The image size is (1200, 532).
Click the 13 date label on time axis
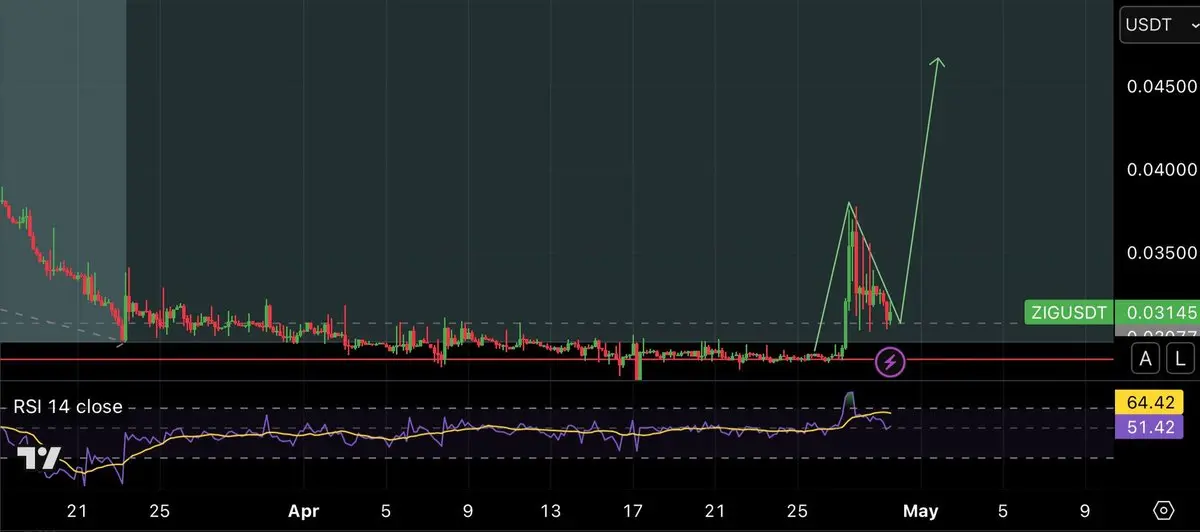coord(550,511)
